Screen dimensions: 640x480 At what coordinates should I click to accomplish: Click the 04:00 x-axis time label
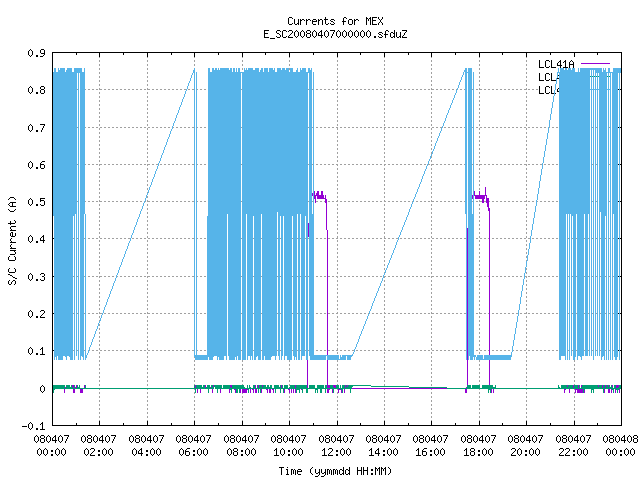(146, 452)
